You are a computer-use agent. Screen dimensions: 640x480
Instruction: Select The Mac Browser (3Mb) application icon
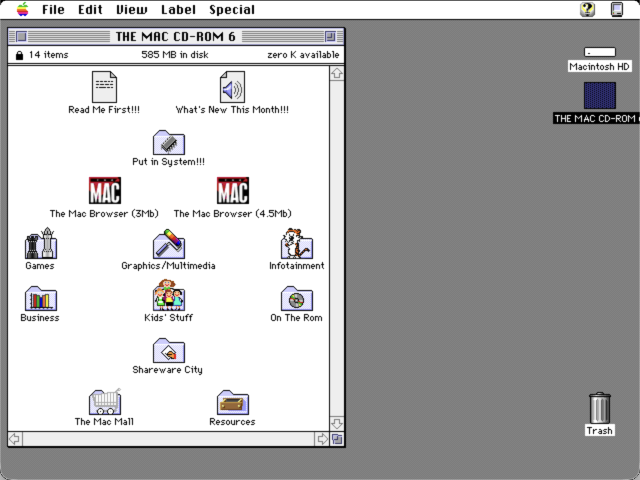pos(105,190)
